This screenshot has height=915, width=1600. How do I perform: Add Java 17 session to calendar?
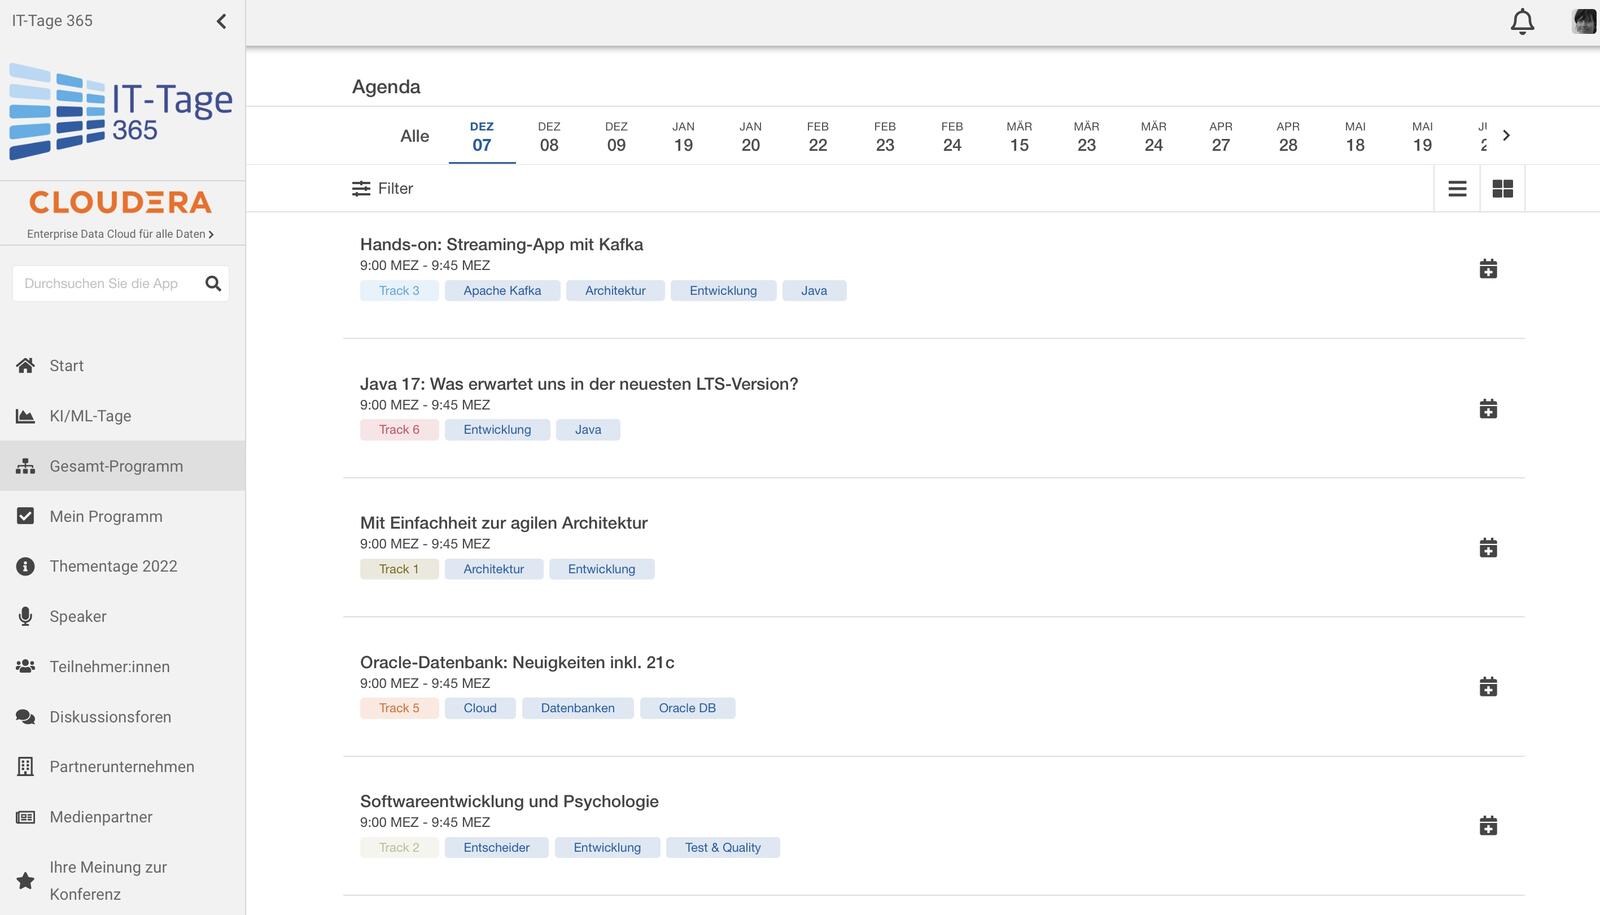click(1488, 408)
